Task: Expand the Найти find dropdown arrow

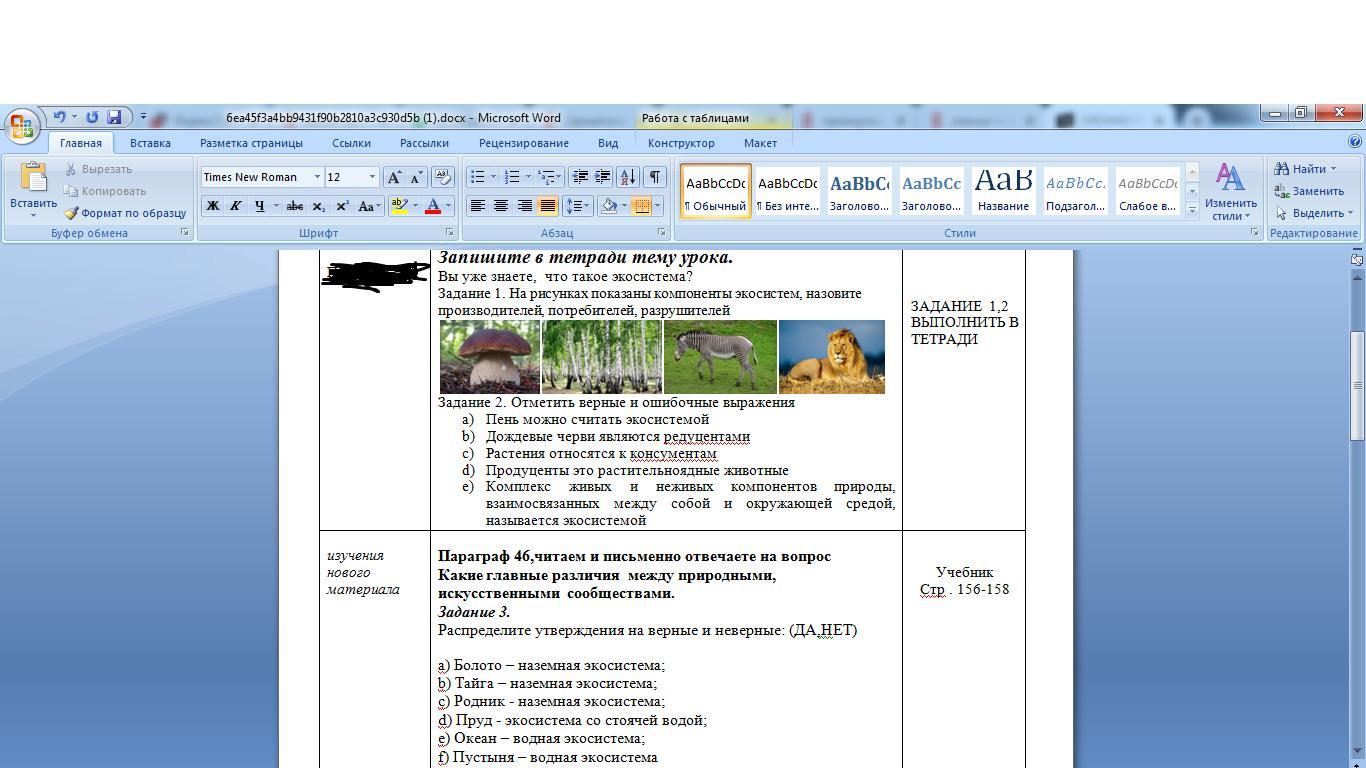Action: coord(1333,169)
